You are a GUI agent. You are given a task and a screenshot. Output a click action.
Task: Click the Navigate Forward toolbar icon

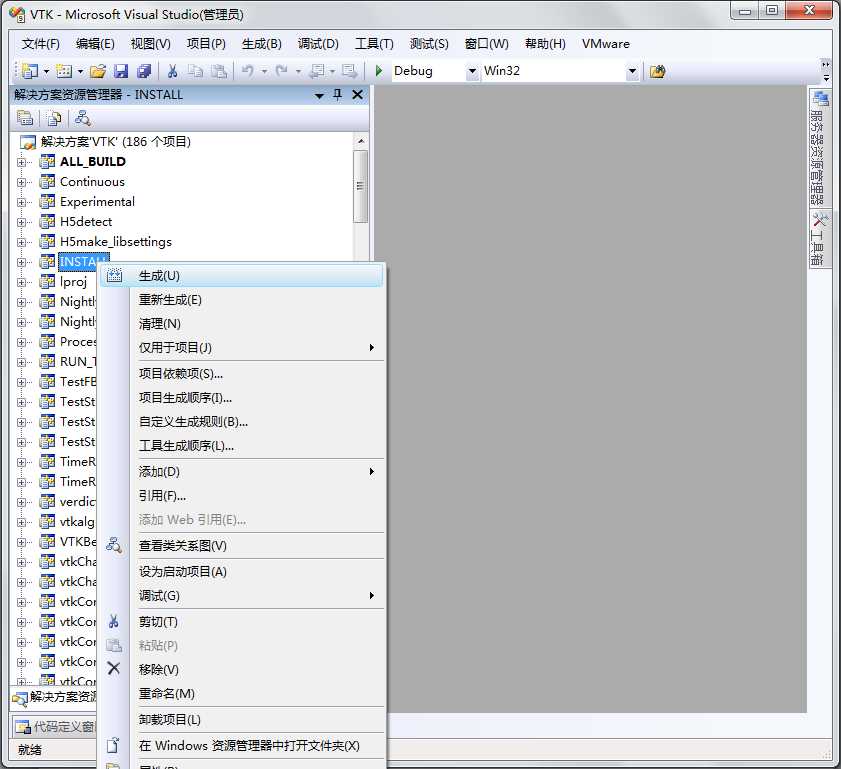(x=349, y=71)
